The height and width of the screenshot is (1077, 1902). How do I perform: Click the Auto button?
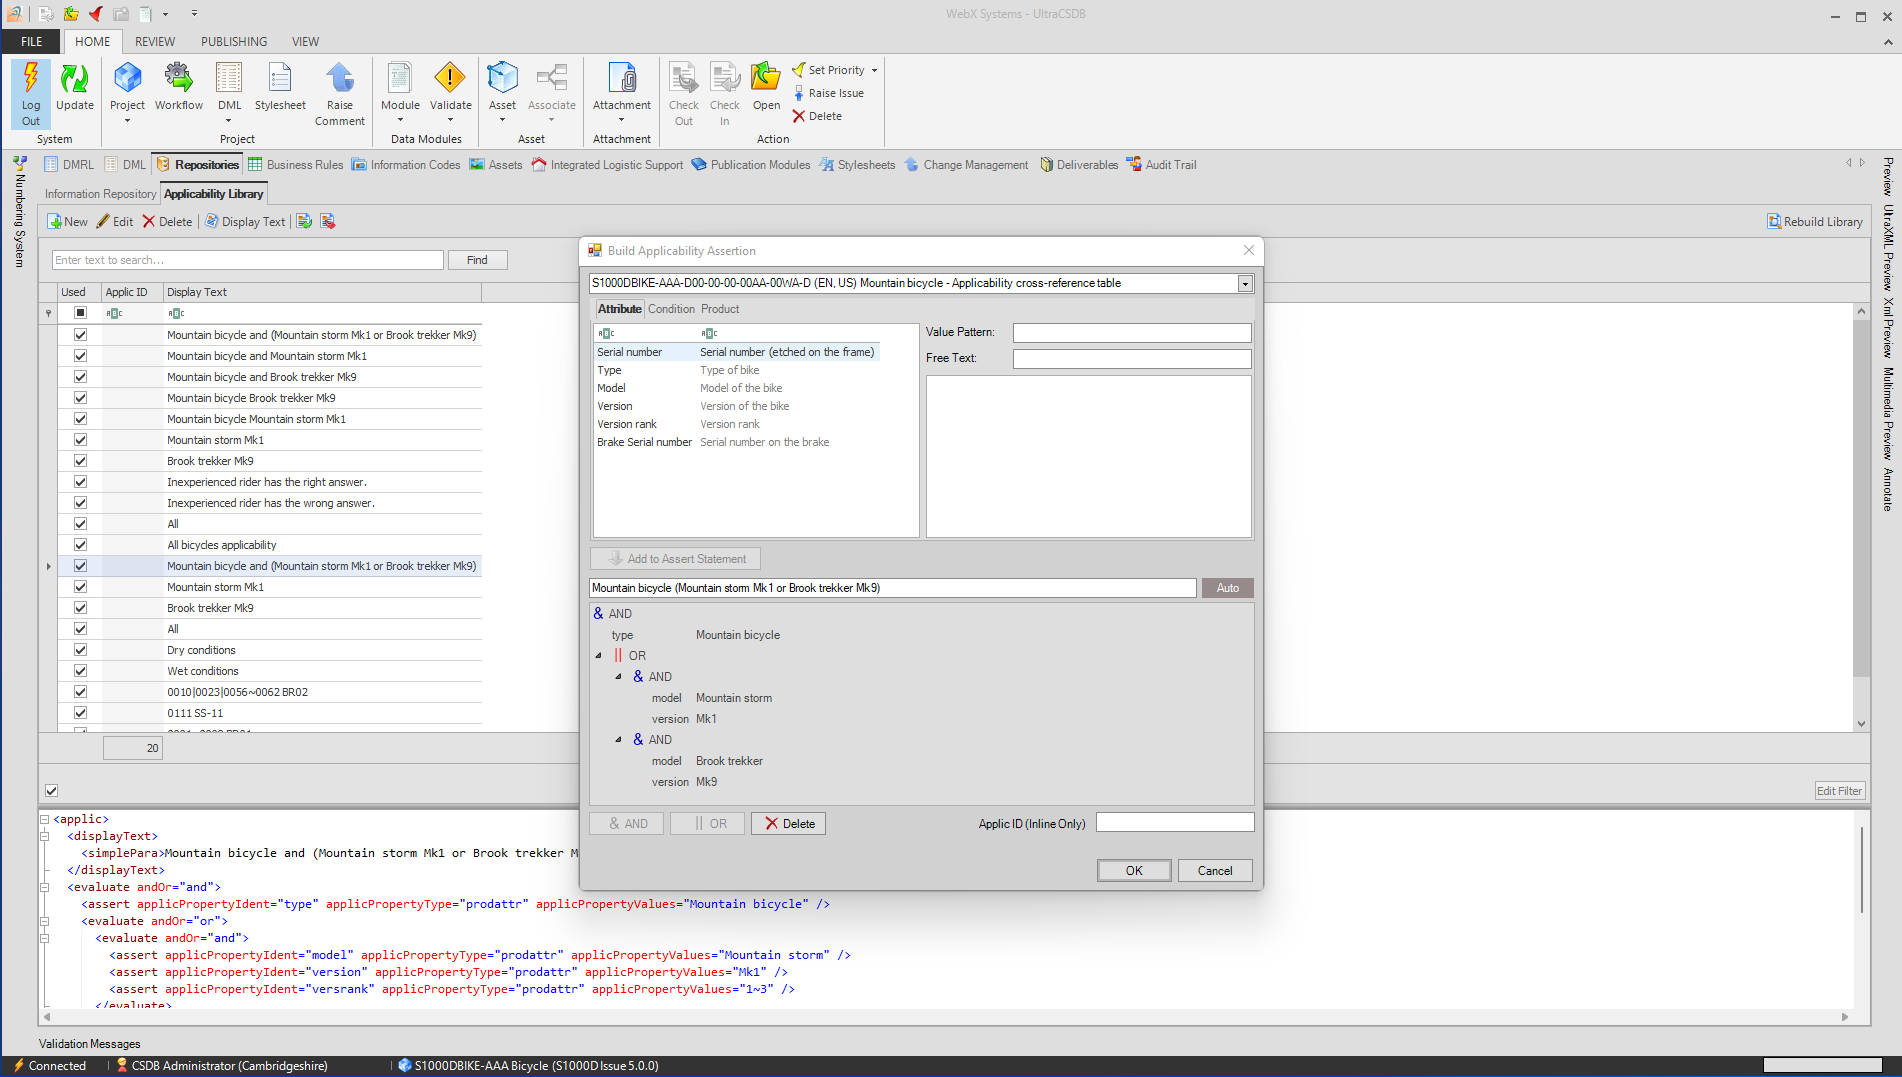(1228, 588)
